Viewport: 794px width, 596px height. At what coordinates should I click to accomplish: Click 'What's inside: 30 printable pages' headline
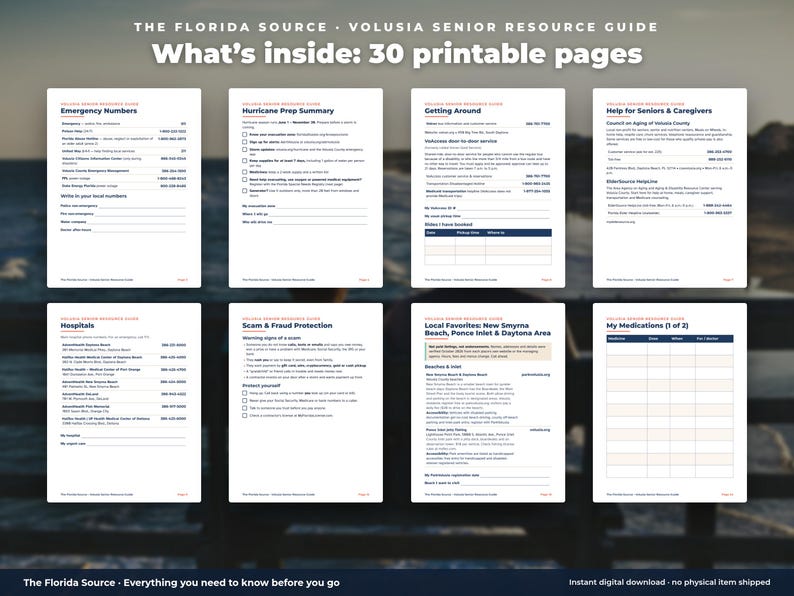(x=397, y=55)
